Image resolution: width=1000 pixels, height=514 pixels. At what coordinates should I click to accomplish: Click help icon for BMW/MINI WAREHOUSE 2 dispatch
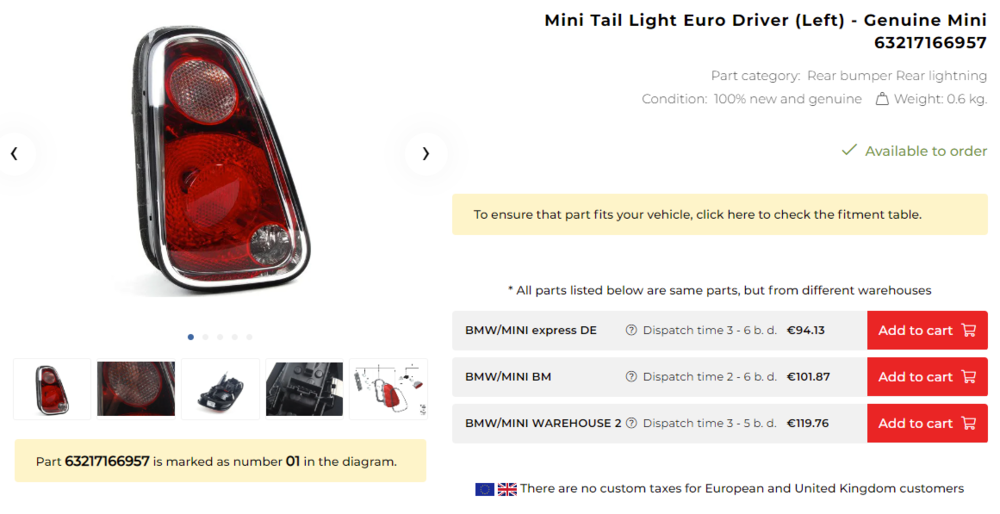click(x=631, y=423)
